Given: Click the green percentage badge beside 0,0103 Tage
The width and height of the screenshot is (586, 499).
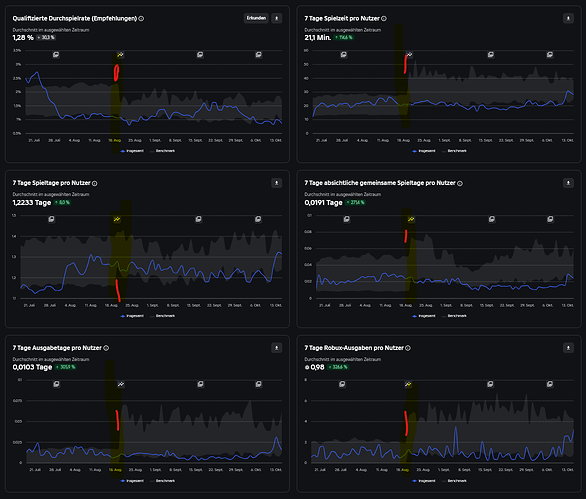Looking at the screenshot, I should (x=66, y=367).
